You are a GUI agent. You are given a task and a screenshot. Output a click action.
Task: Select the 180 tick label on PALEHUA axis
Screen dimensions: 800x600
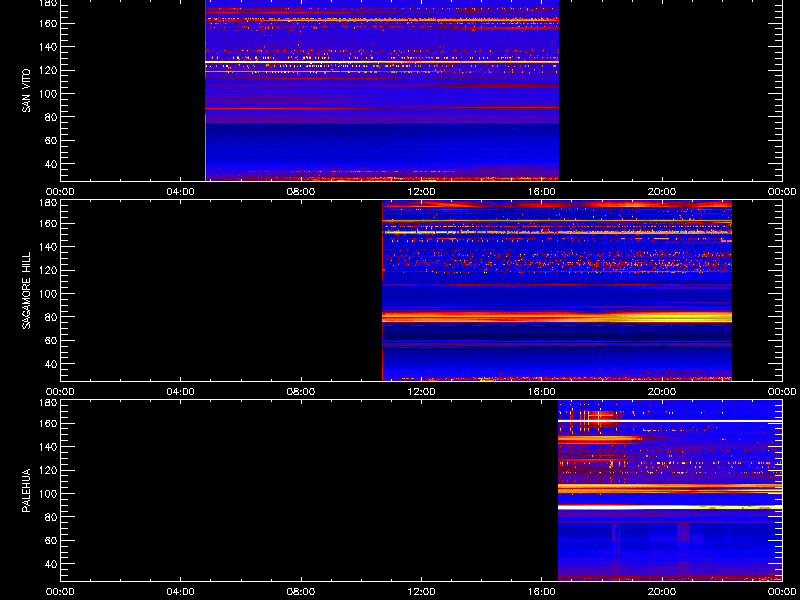[50, 403]
